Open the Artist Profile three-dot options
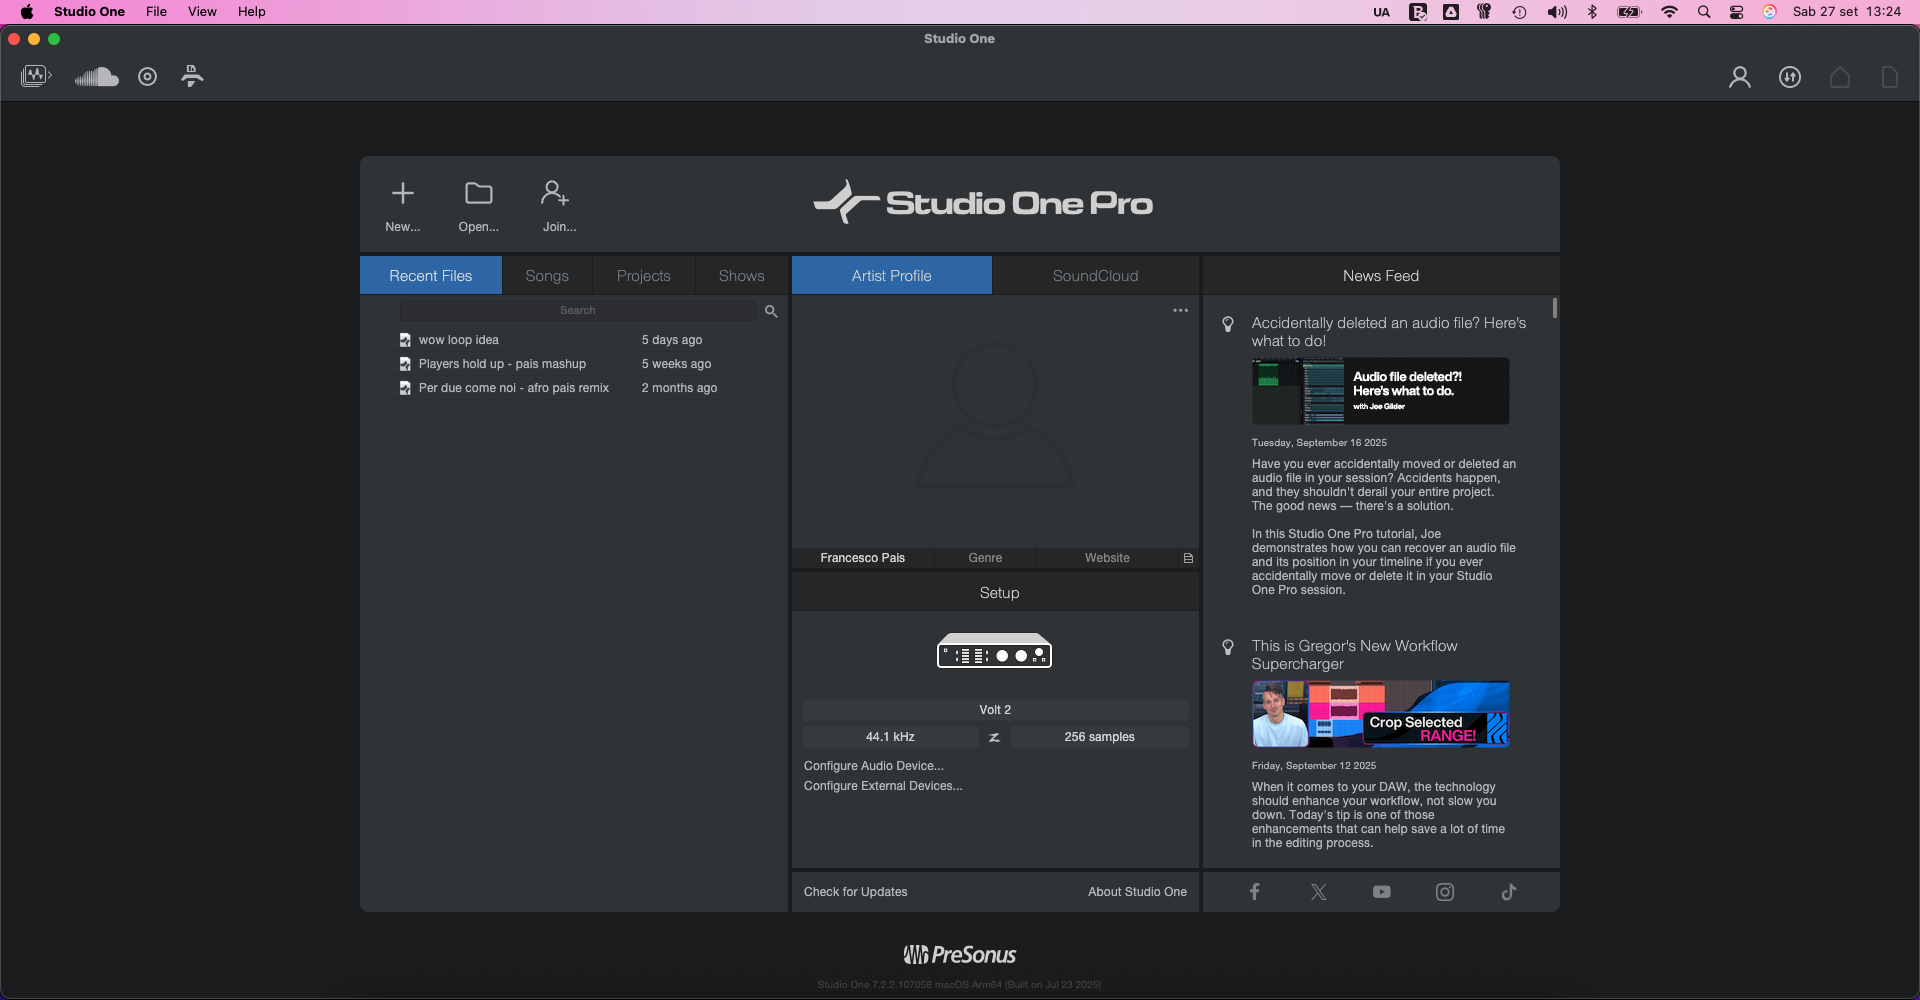This screenshot has height=1000, width=1920. click(1181, 310)
